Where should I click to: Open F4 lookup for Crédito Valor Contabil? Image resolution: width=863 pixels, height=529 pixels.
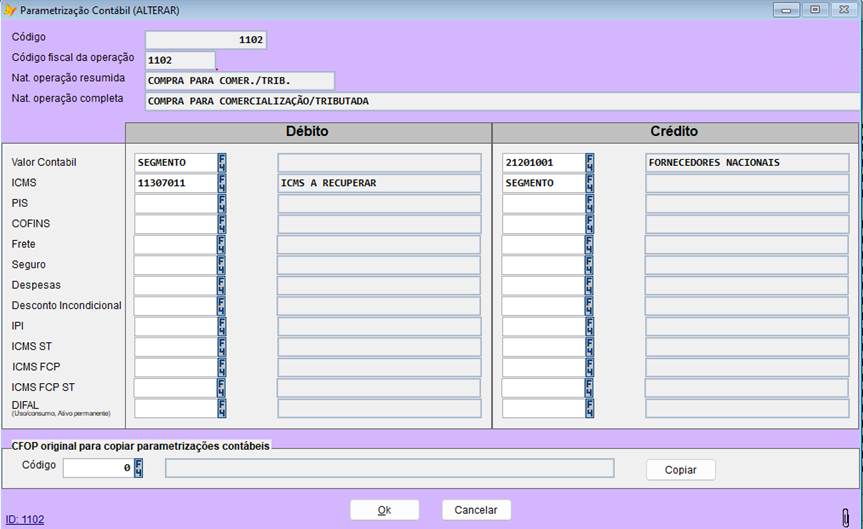point(590,163)
